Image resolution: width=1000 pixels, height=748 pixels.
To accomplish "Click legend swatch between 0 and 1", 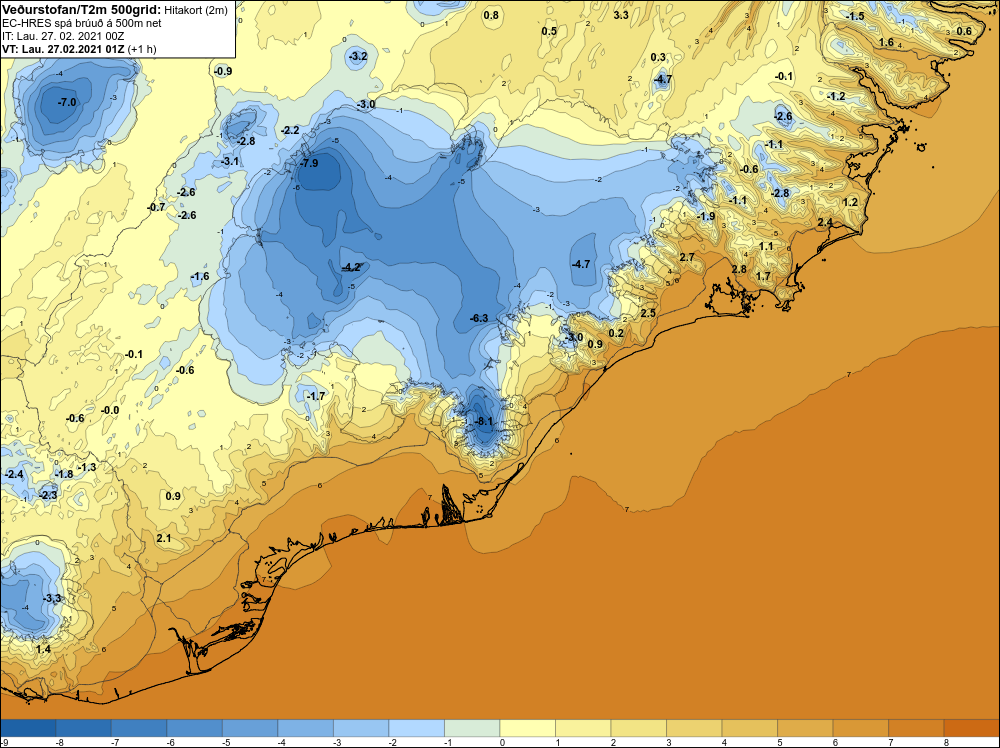I will click(527, 728).
